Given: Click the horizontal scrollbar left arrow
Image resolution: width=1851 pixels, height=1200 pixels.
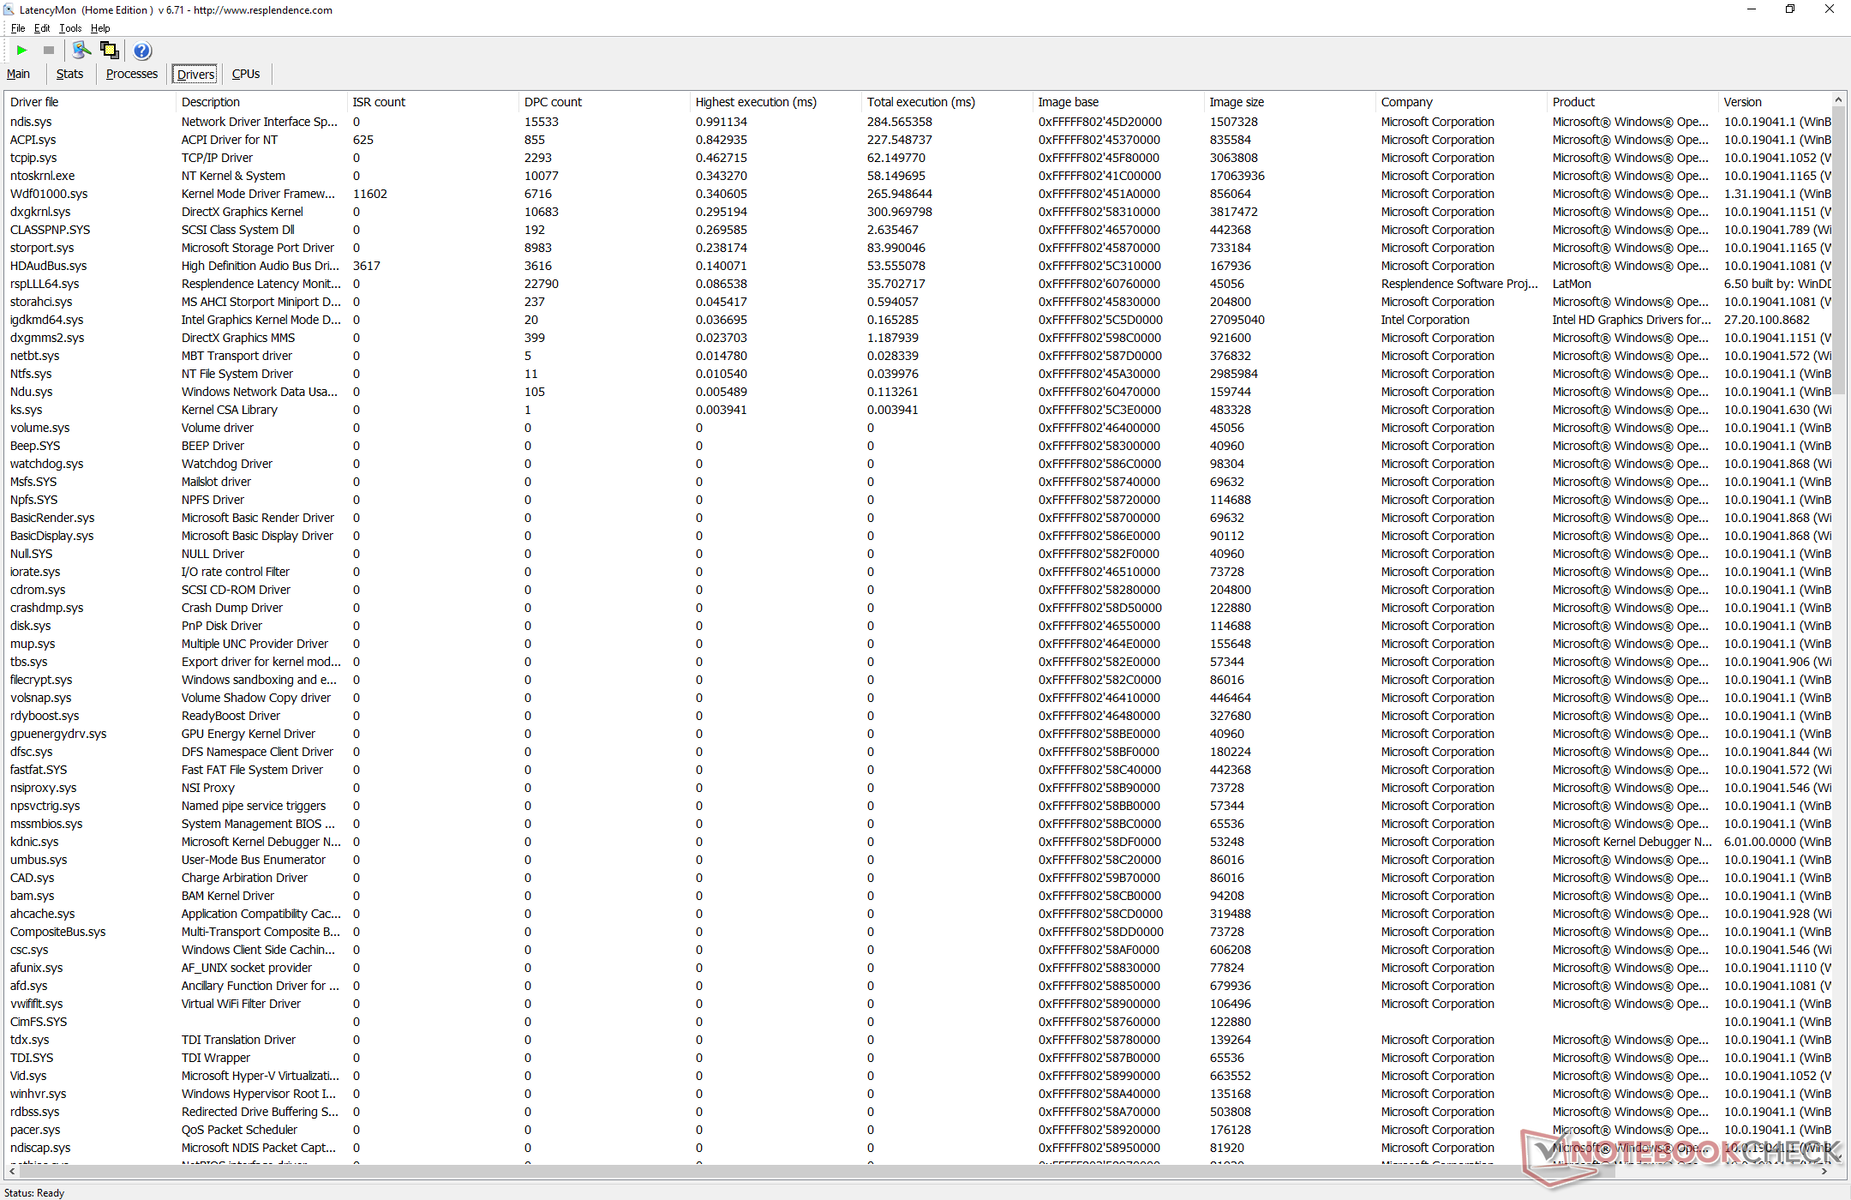Looking at the screenshot, I should [x=10, y=1171].
